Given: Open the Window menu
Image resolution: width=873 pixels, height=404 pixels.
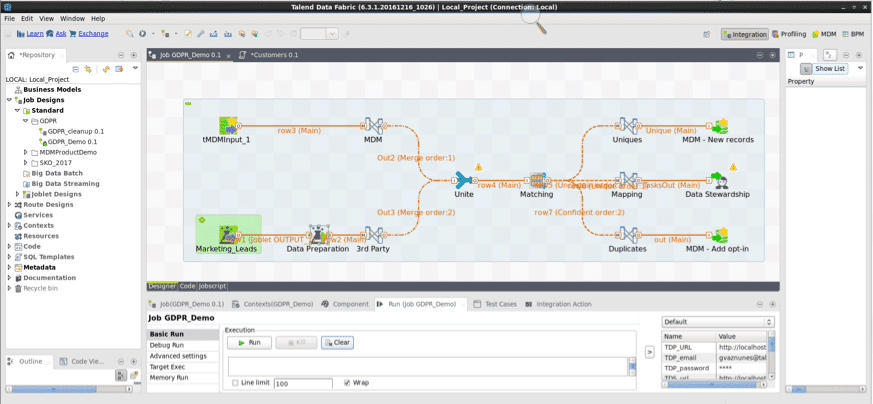Looking at the screenshot, I should [x=72, y=18].
